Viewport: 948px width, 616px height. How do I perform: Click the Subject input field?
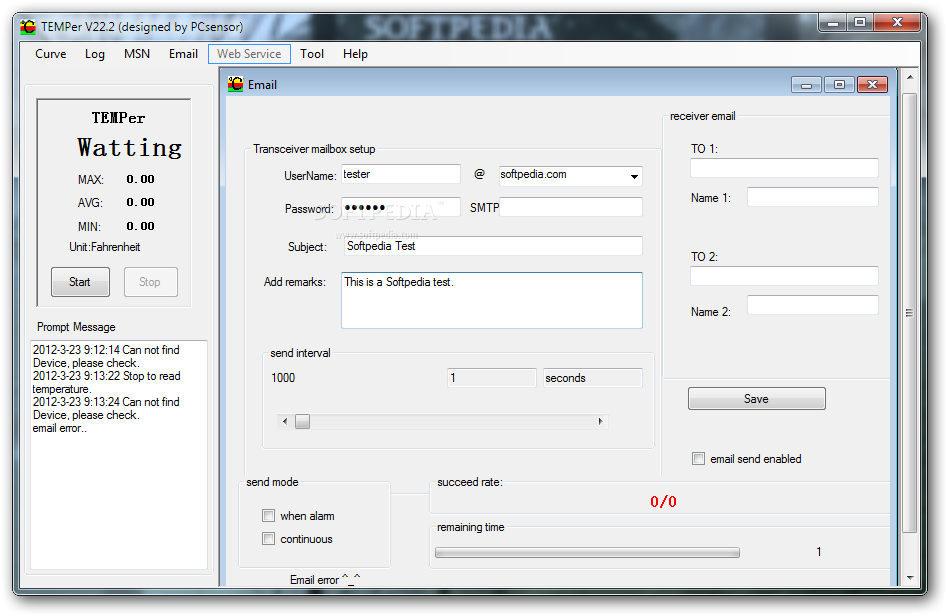coord(492,246)
